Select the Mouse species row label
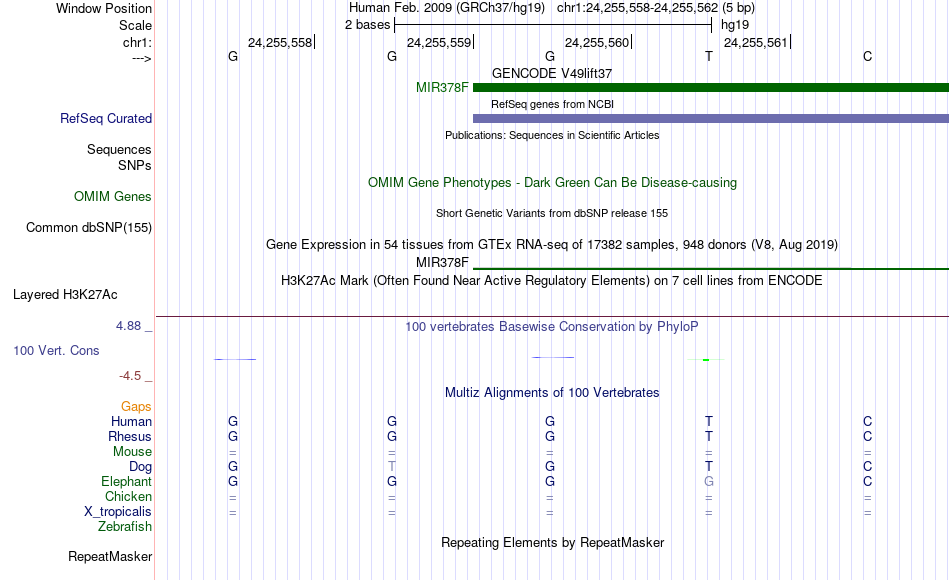Viewport: 950px width, 580px height. [x=133, y=452]
